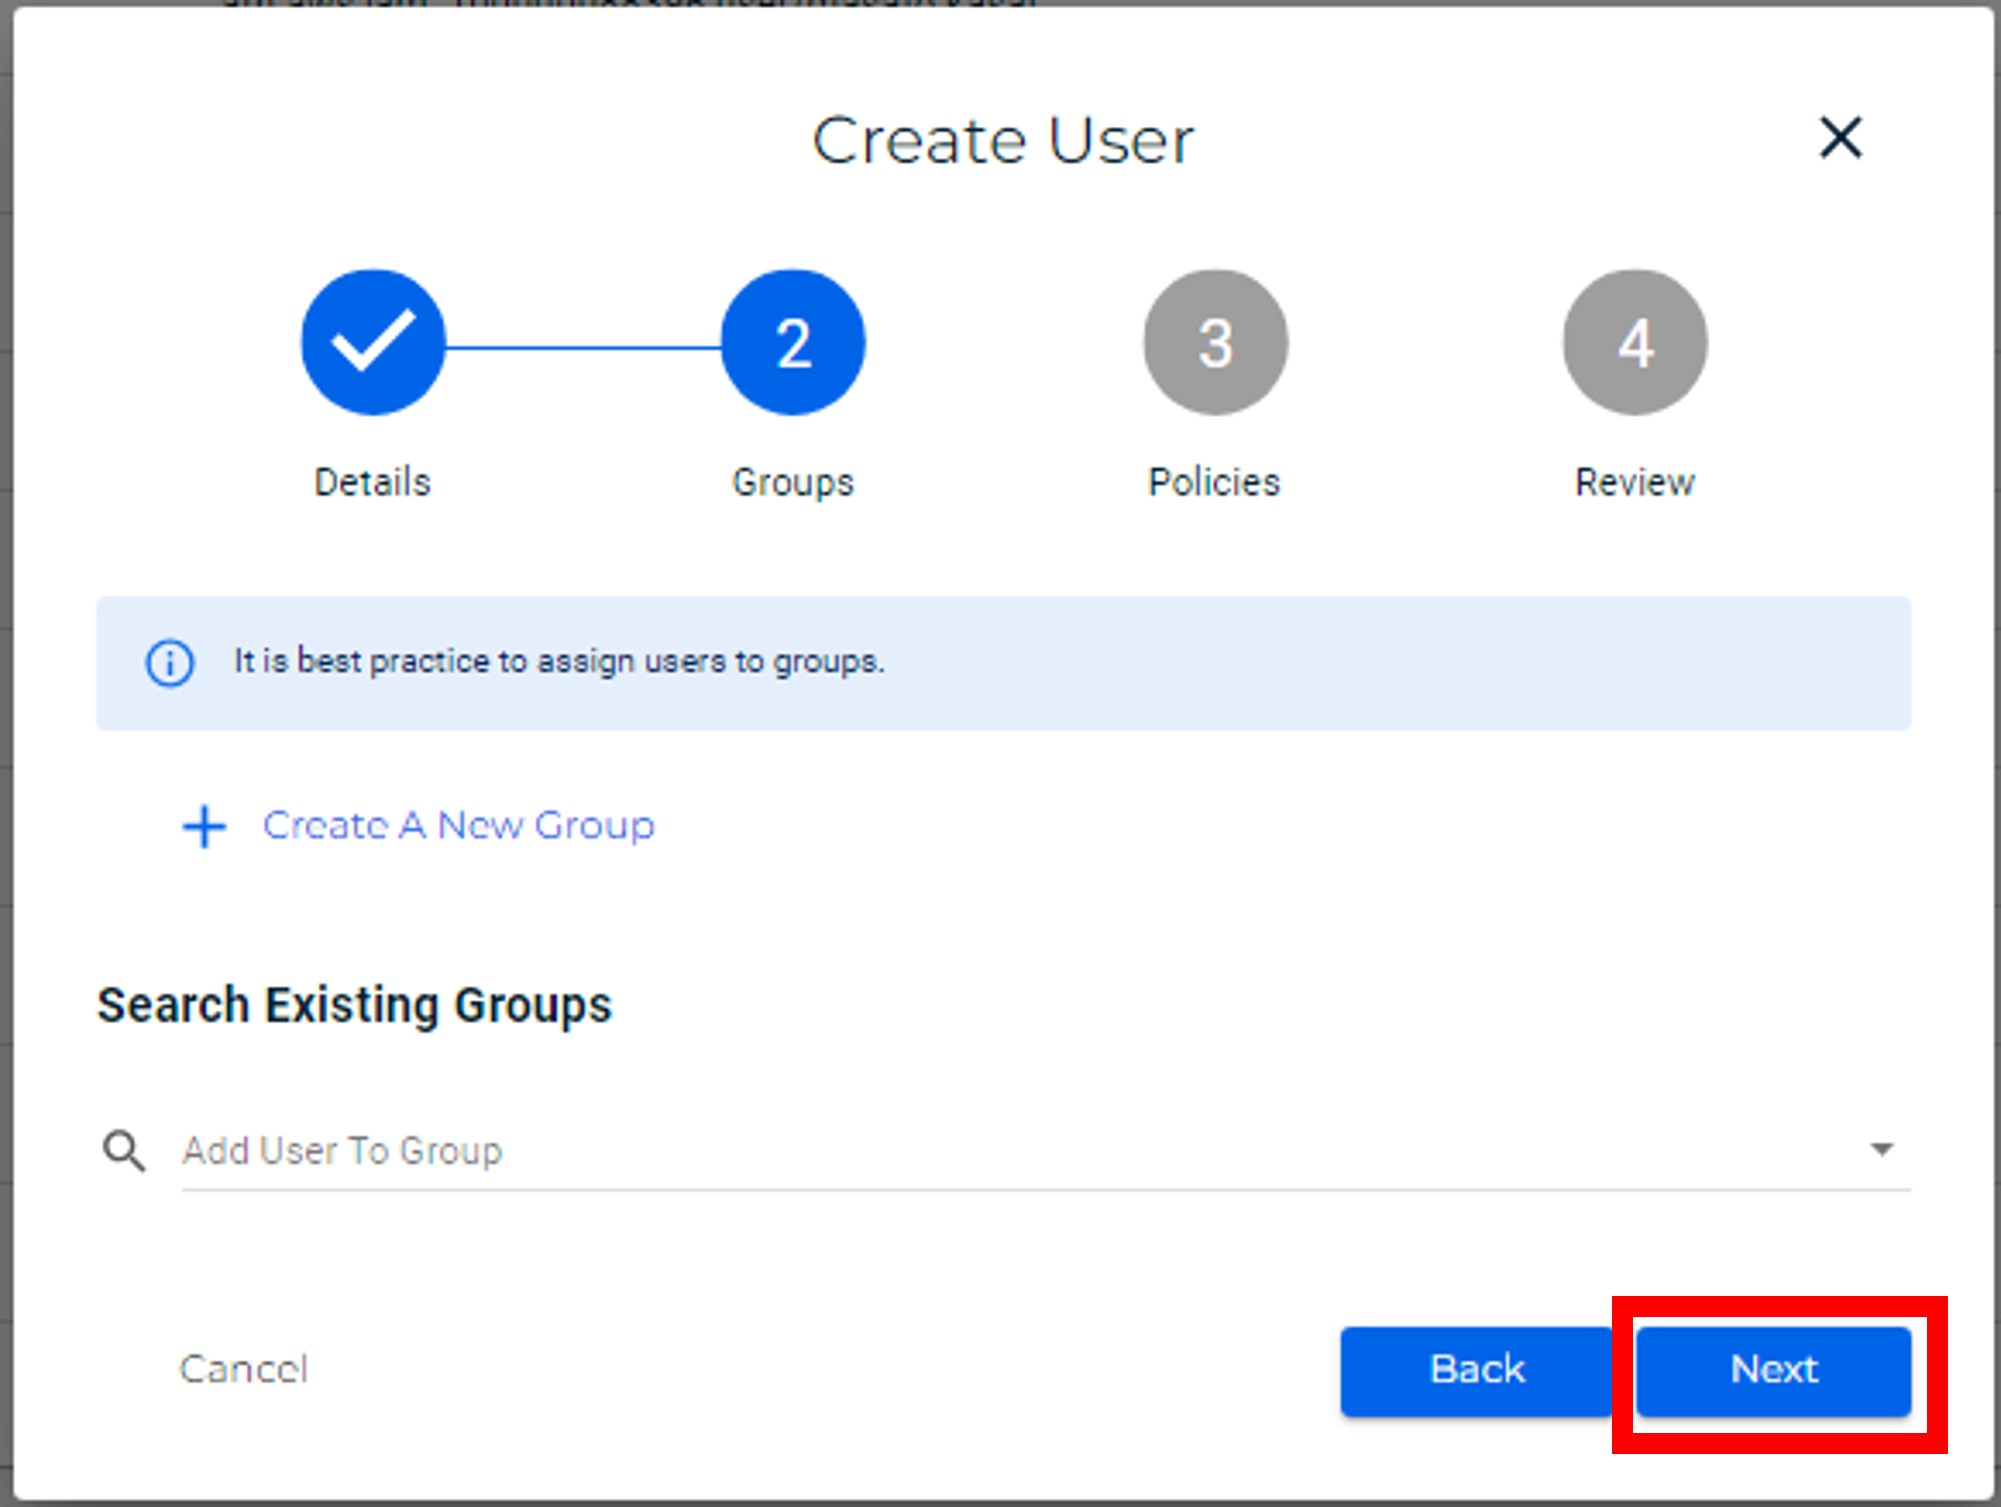2001x1507 pixels.
Task: Click step 4 Review circle
Action: coord(1635,342)
